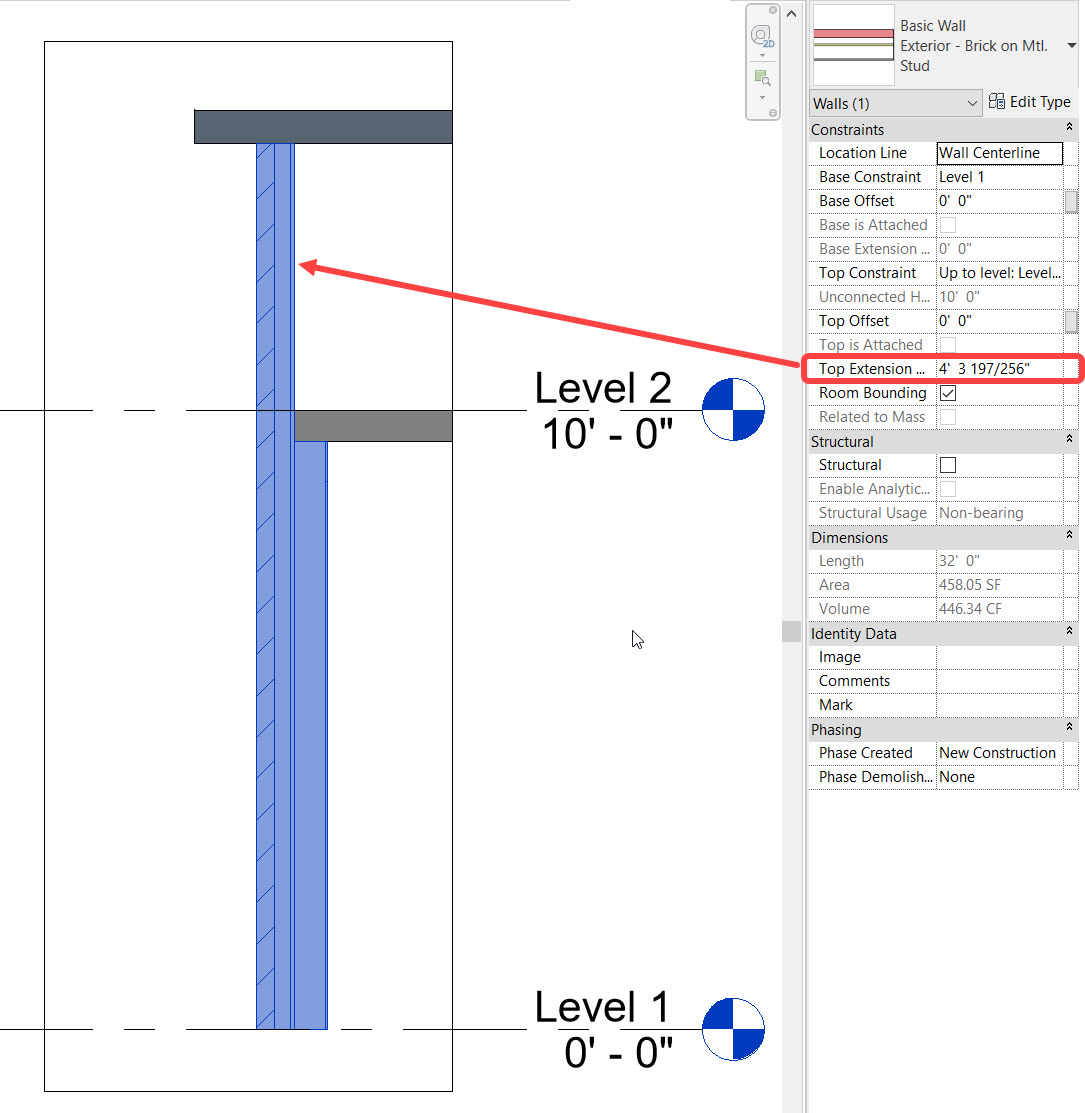Expand zoom options arrow on navigation bar

pyautogui.click(x=762, y=97)
